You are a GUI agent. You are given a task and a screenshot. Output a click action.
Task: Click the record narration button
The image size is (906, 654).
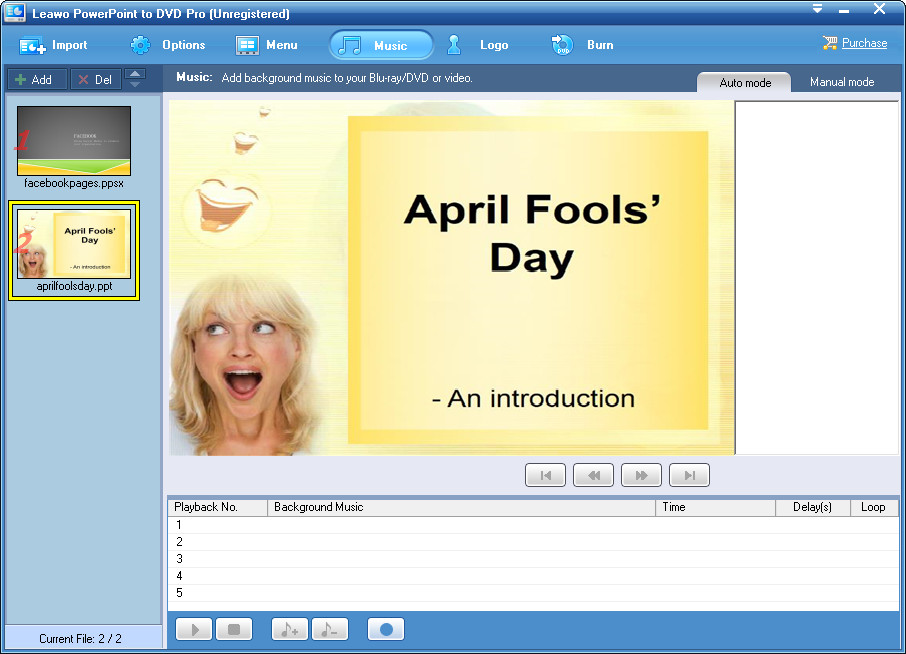386,630
